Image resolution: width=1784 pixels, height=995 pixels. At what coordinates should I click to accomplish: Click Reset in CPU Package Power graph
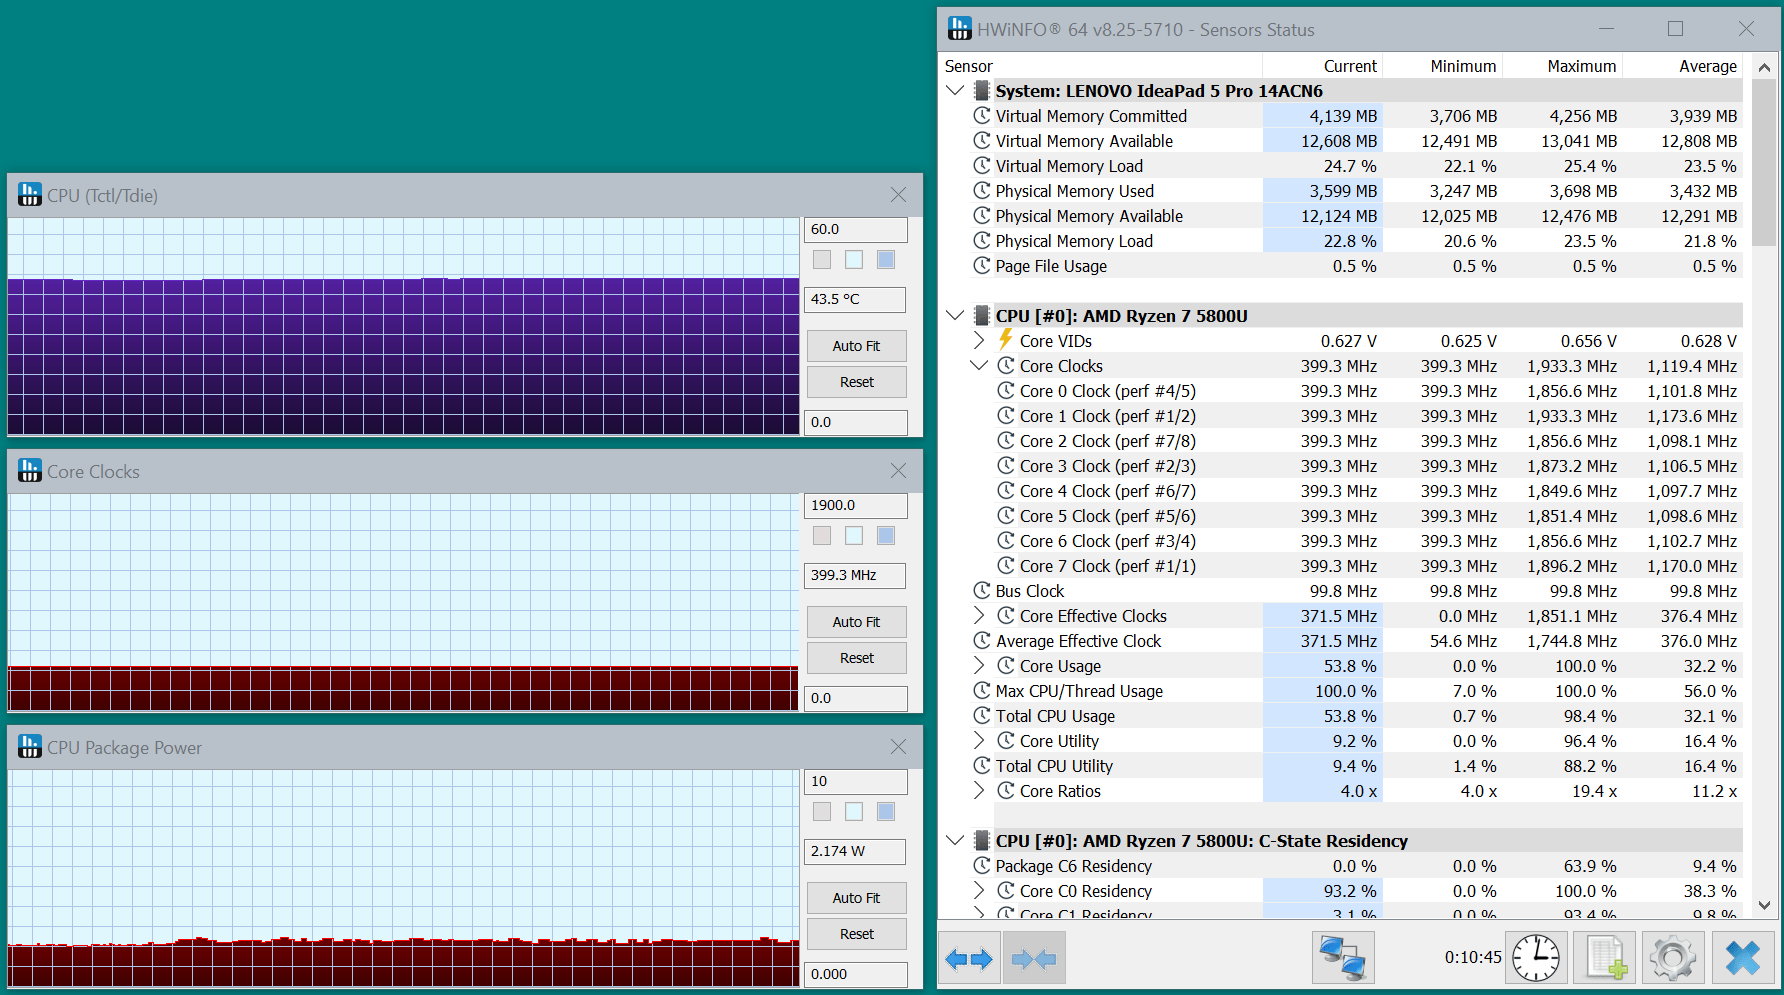[x=857, y=934]
